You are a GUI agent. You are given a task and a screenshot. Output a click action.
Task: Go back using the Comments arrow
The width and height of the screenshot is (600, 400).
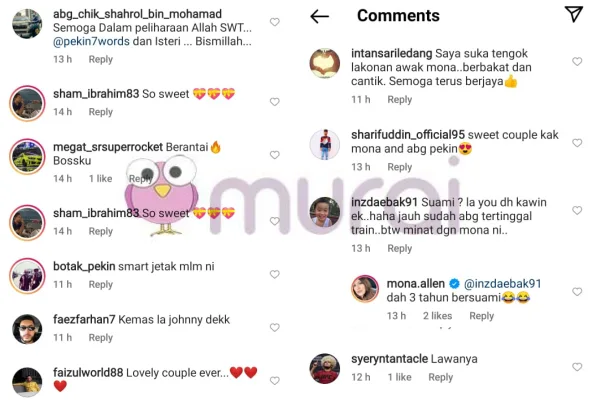coord(320,16)
